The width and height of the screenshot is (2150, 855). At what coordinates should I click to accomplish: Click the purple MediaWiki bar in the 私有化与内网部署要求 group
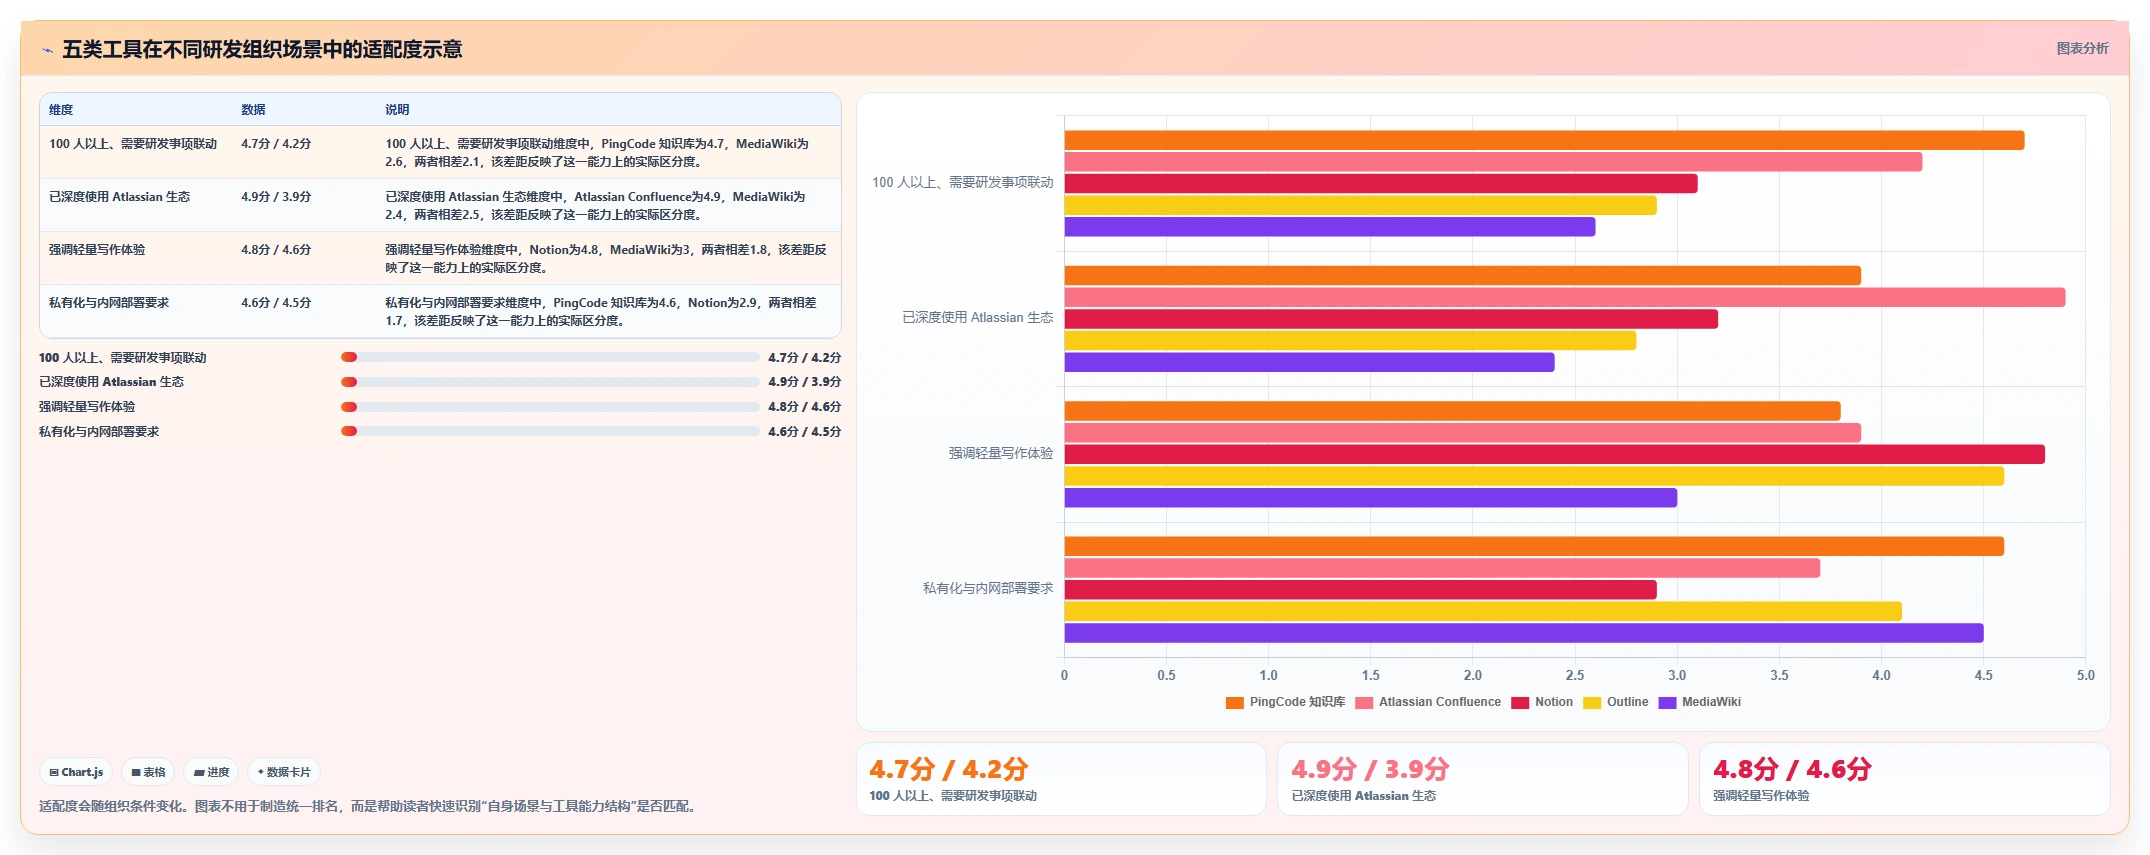(1524, 633)
